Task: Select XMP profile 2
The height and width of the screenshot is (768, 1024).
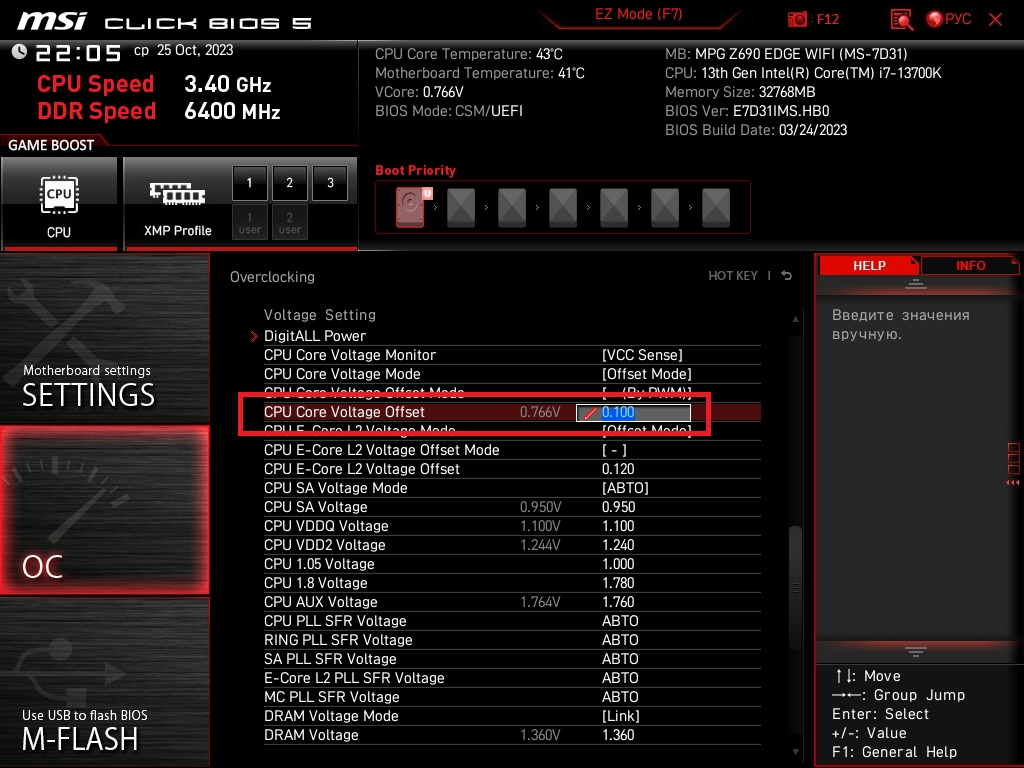Action: pyautogui.click(x=289, y=183)
